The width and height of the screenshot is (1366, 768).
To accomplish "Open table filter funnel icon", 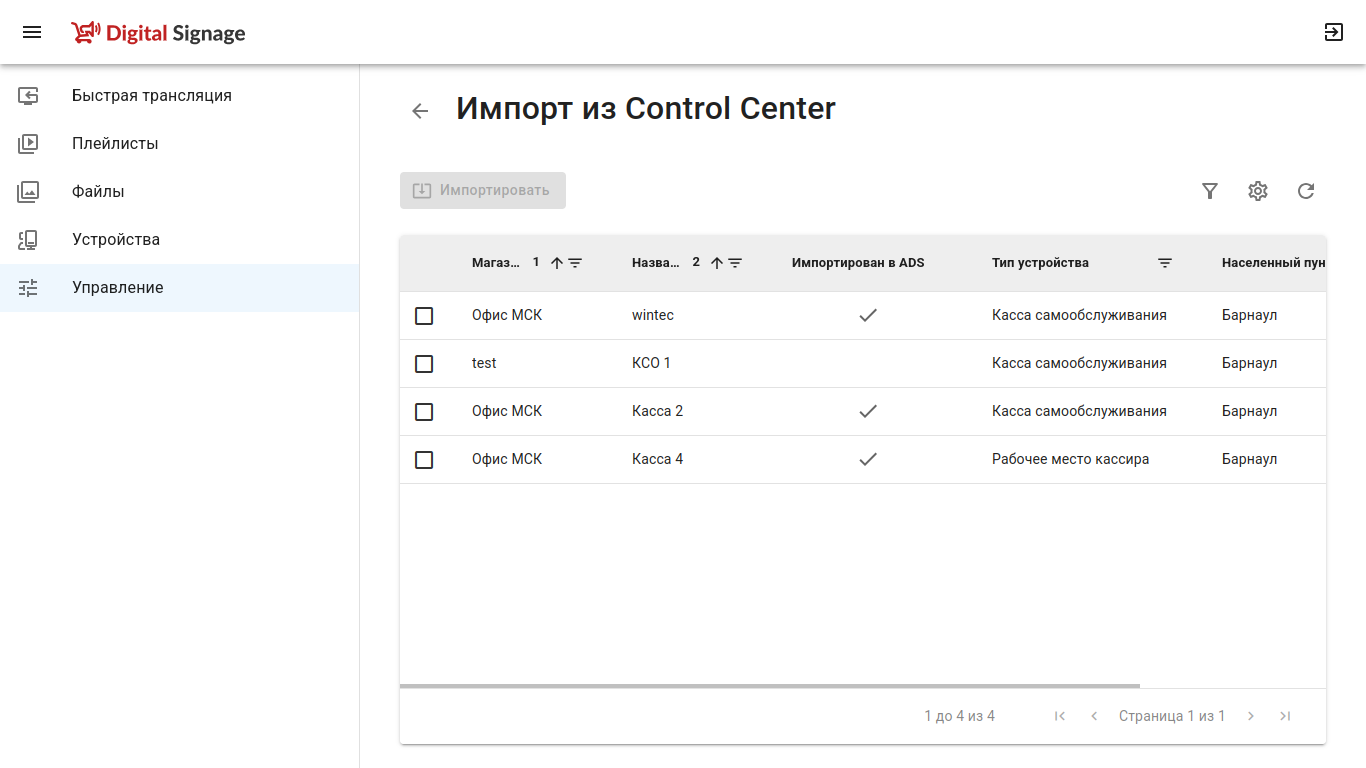I will pyautogui.click(x=1210, y=191).
